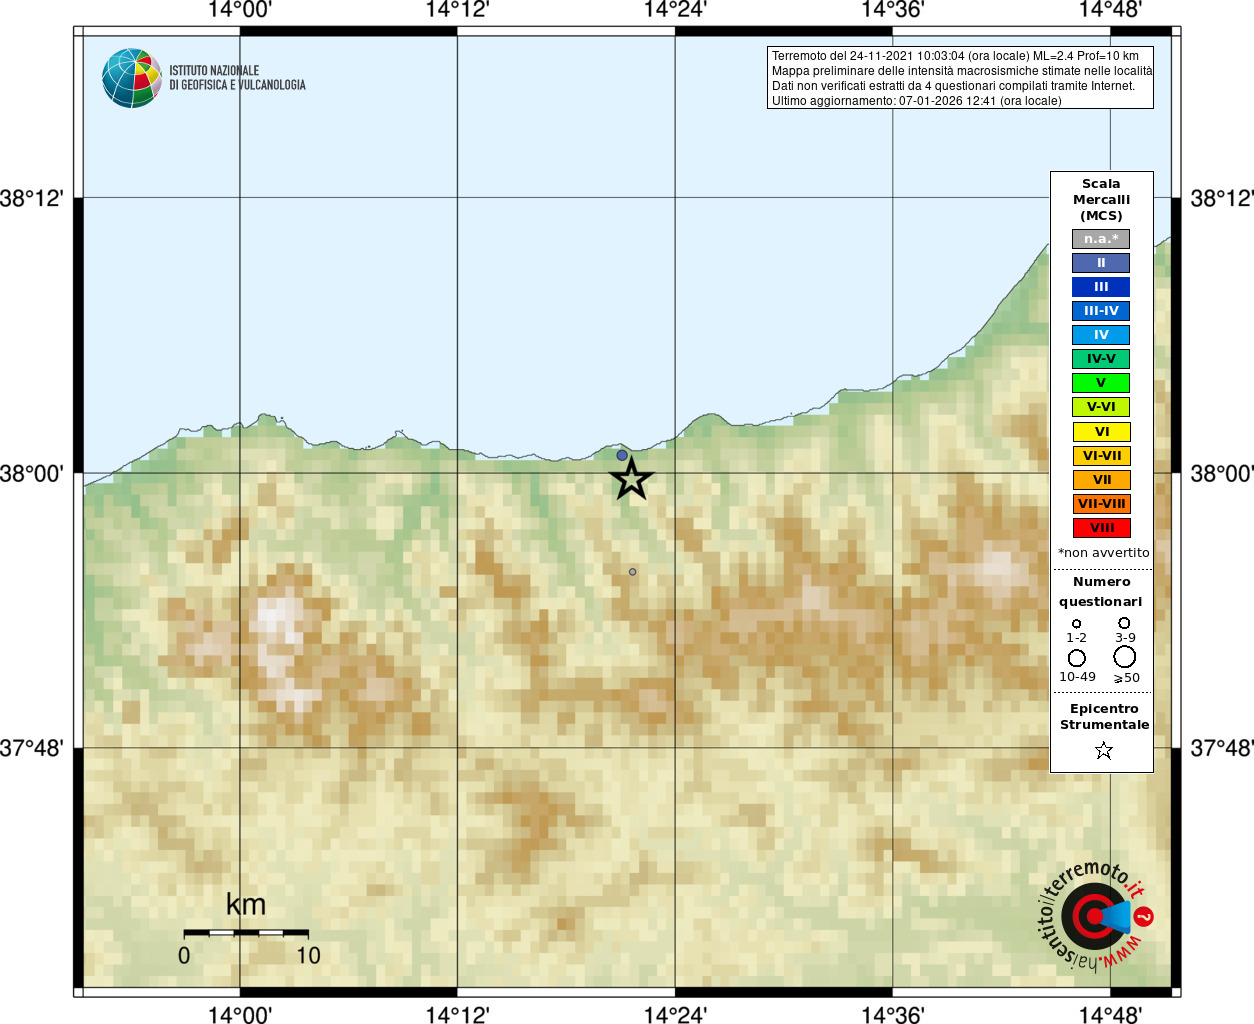This screenshot has height=1024, width=1254.
Task: Click the legend circle labeled 10-49
Action: [x=1077, y=658]
